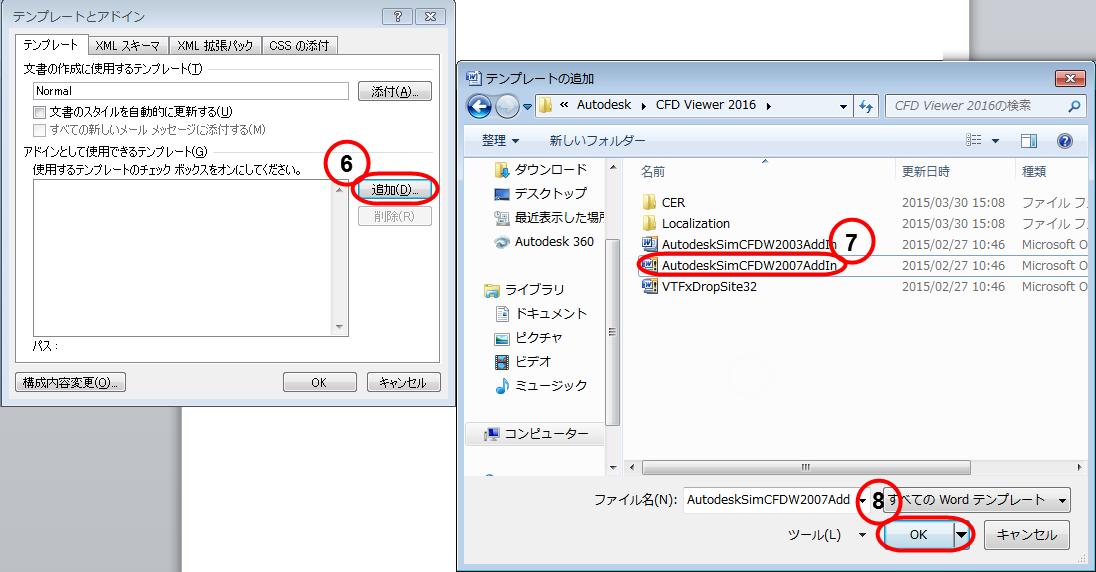
Task: Click the change view icon in the file dialog toolbar
Action: (974, 141)
